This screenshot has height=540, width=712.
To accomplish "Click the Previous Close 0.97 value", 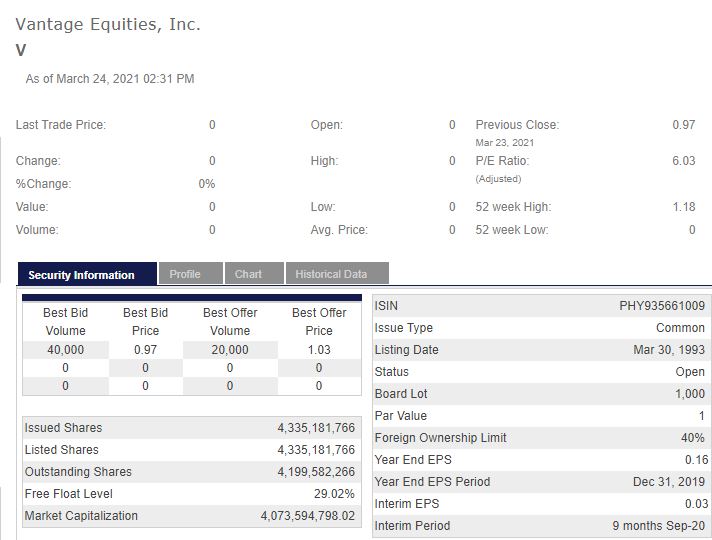I will [x=684, y=124].
